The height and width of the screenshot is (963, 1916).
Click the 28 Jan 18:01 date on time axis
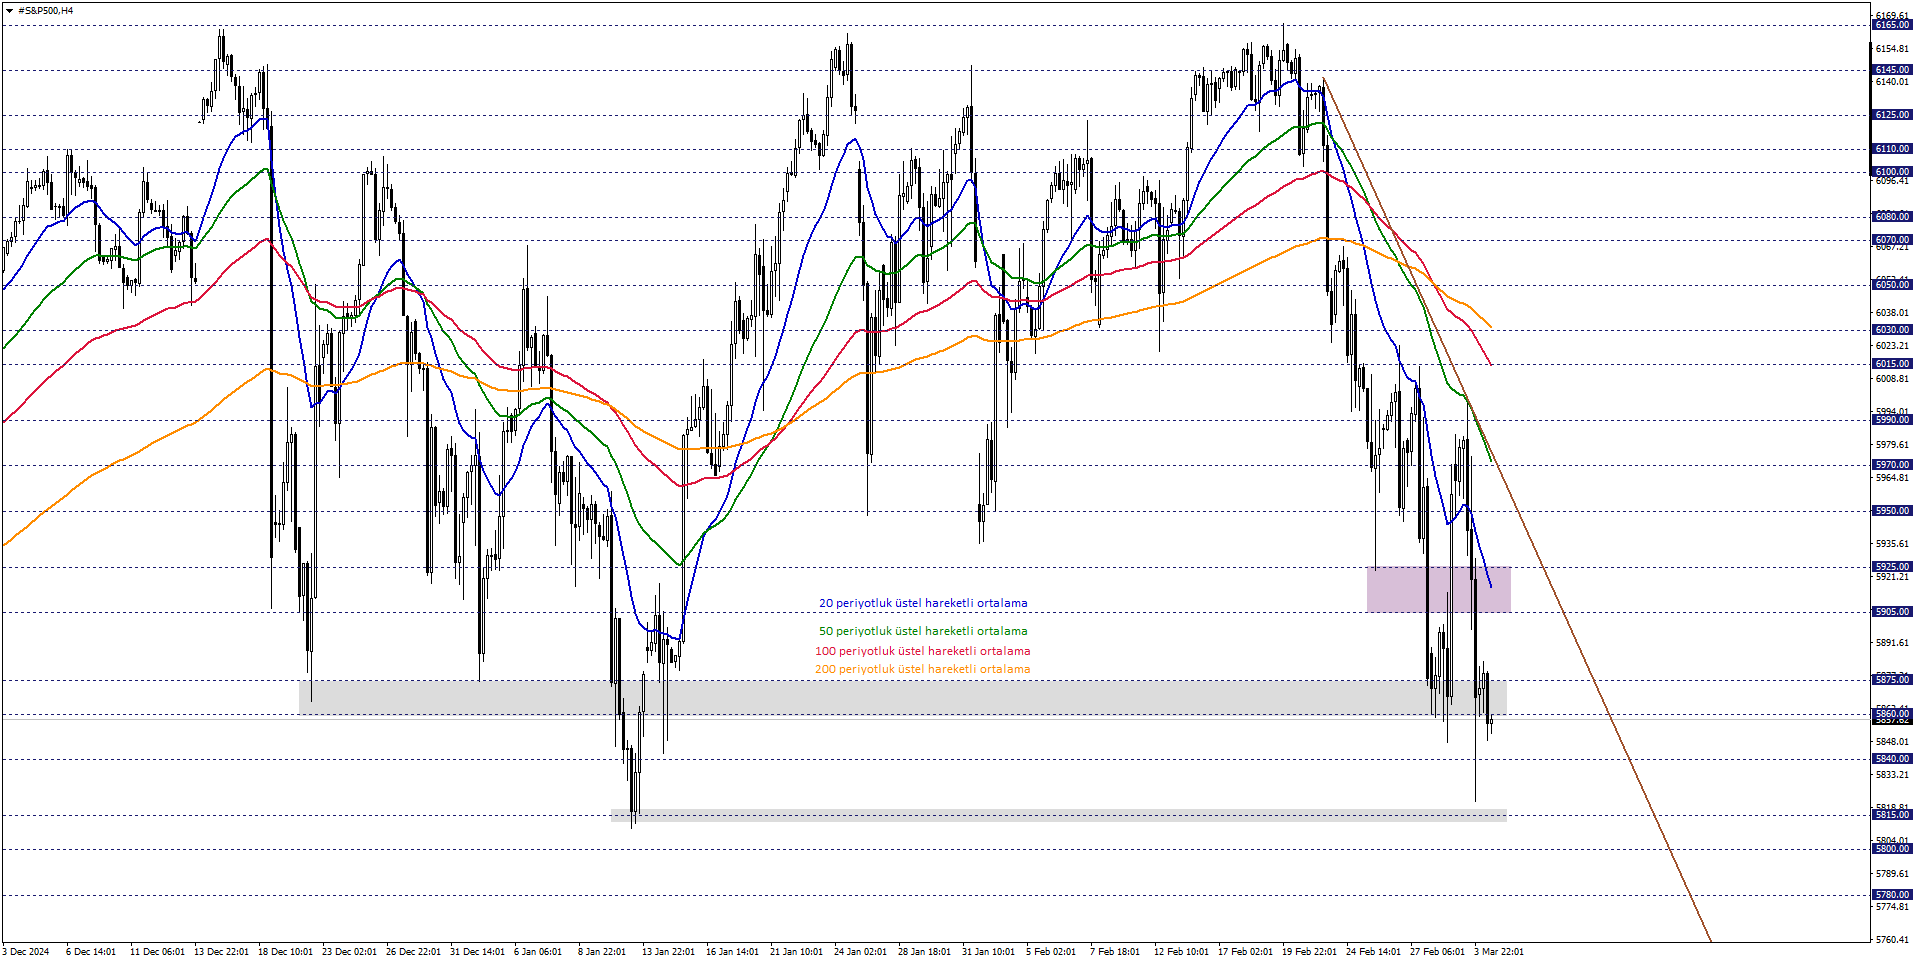tap(925, 952)
